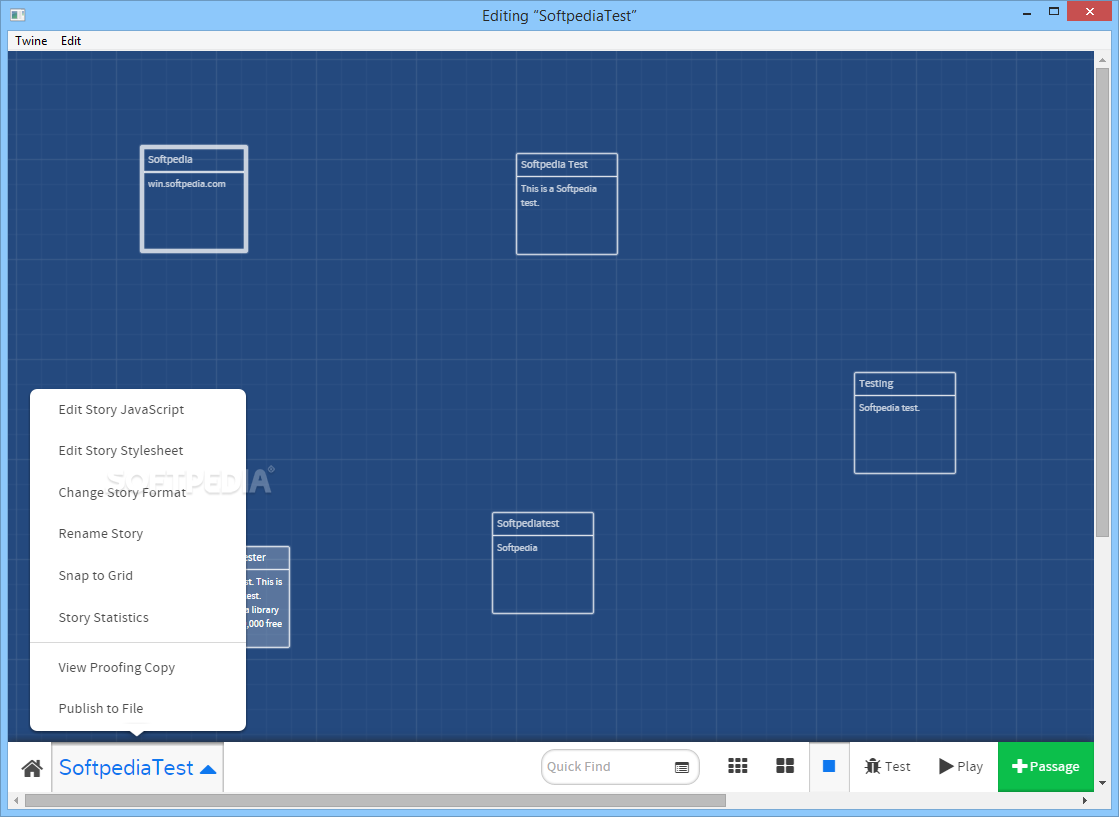Select the Testing passage
Image resolution: width=1119 pixels, height=817 pixels.
[x=905, y=423]
